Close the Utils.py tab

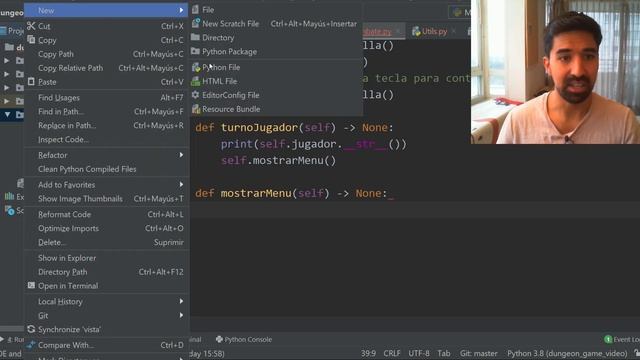[453, 31]
